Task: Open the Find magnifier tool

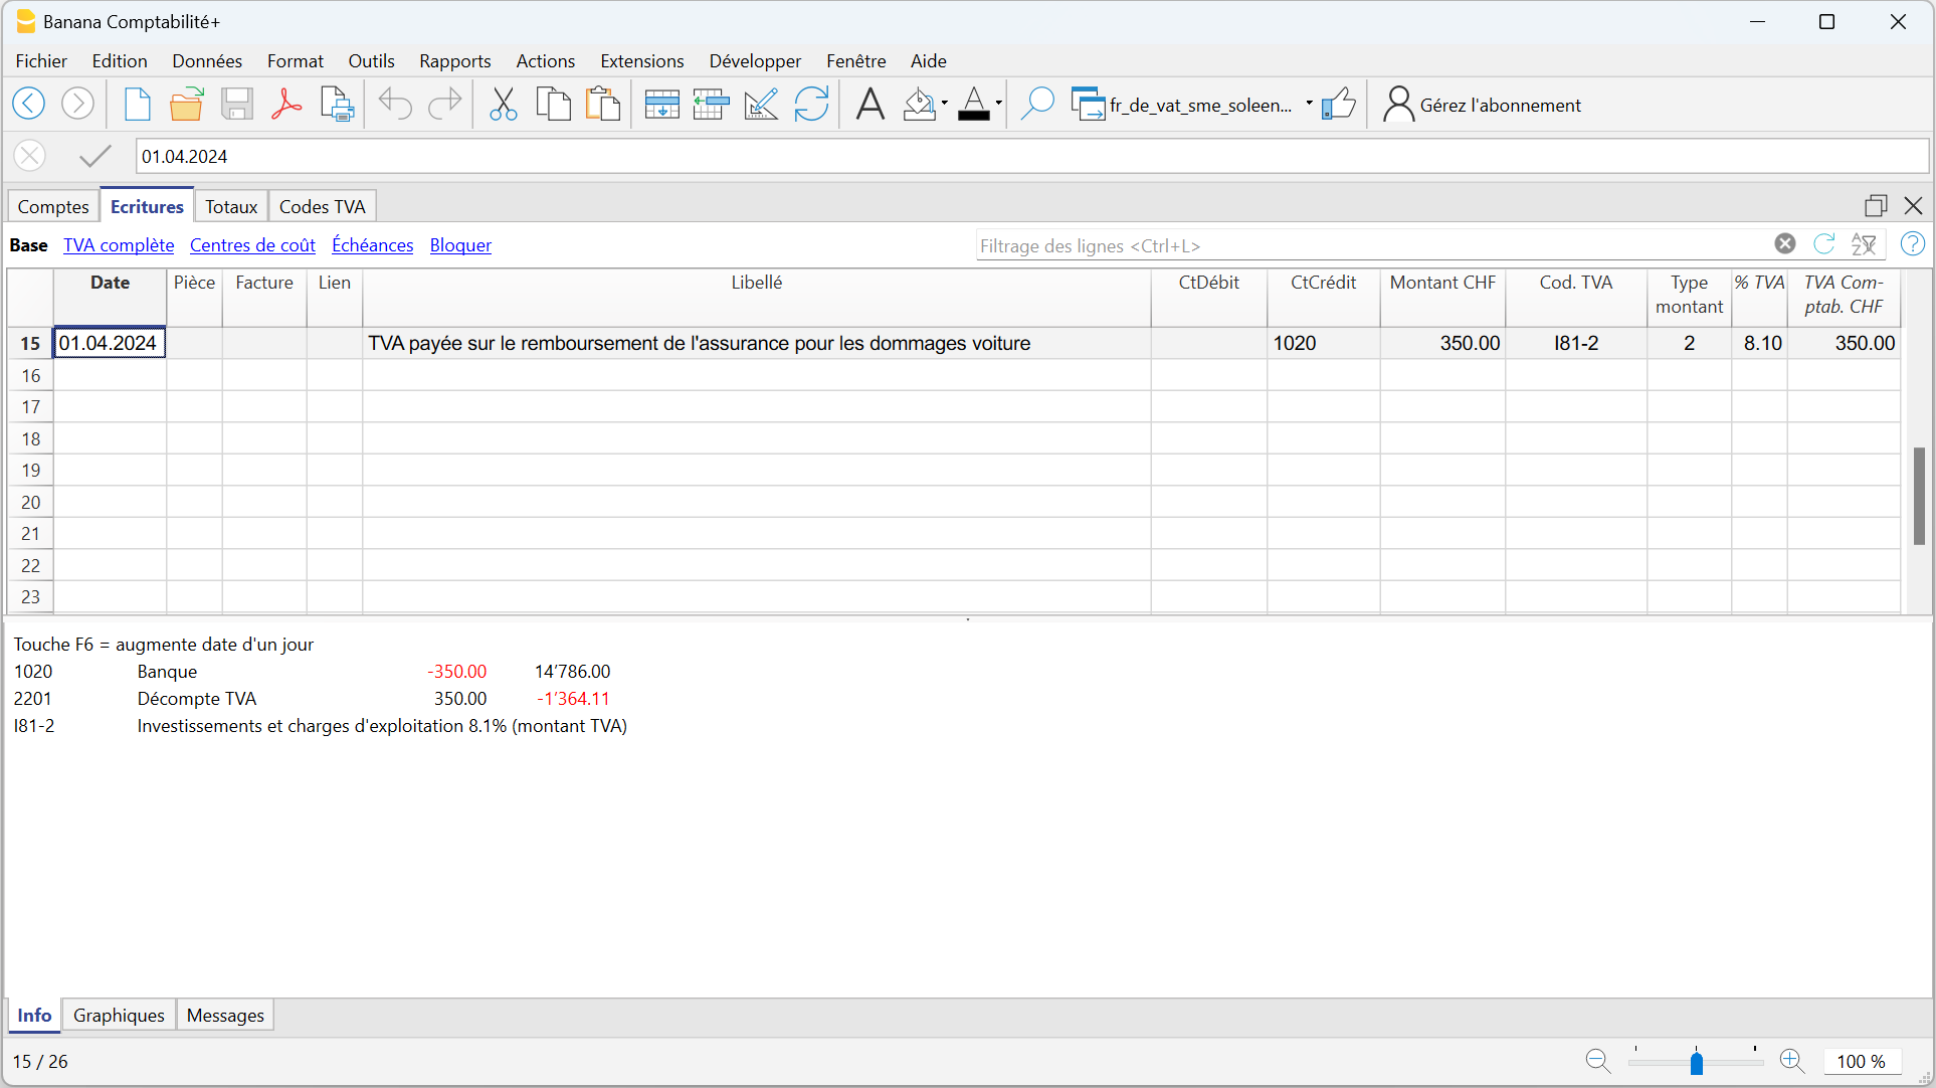Action: [1037, 104]
